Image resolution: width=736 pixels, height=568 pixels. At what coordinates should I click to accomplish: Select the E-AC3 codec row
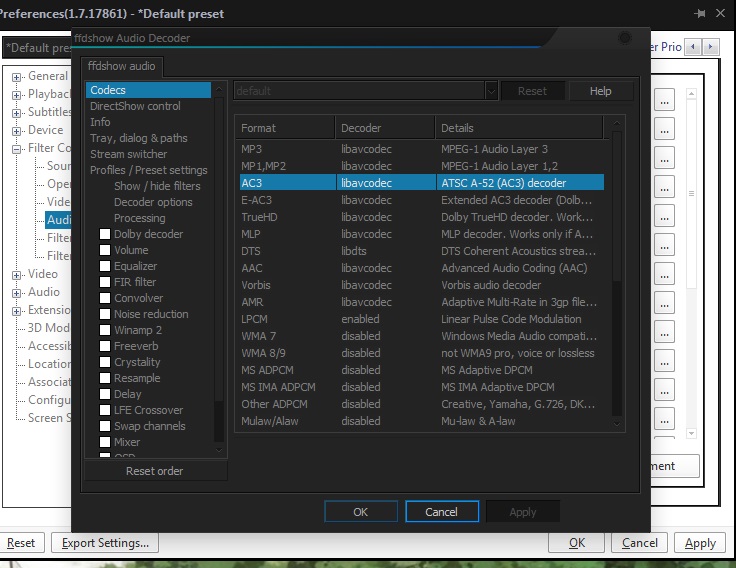click(x=422, y=200)
